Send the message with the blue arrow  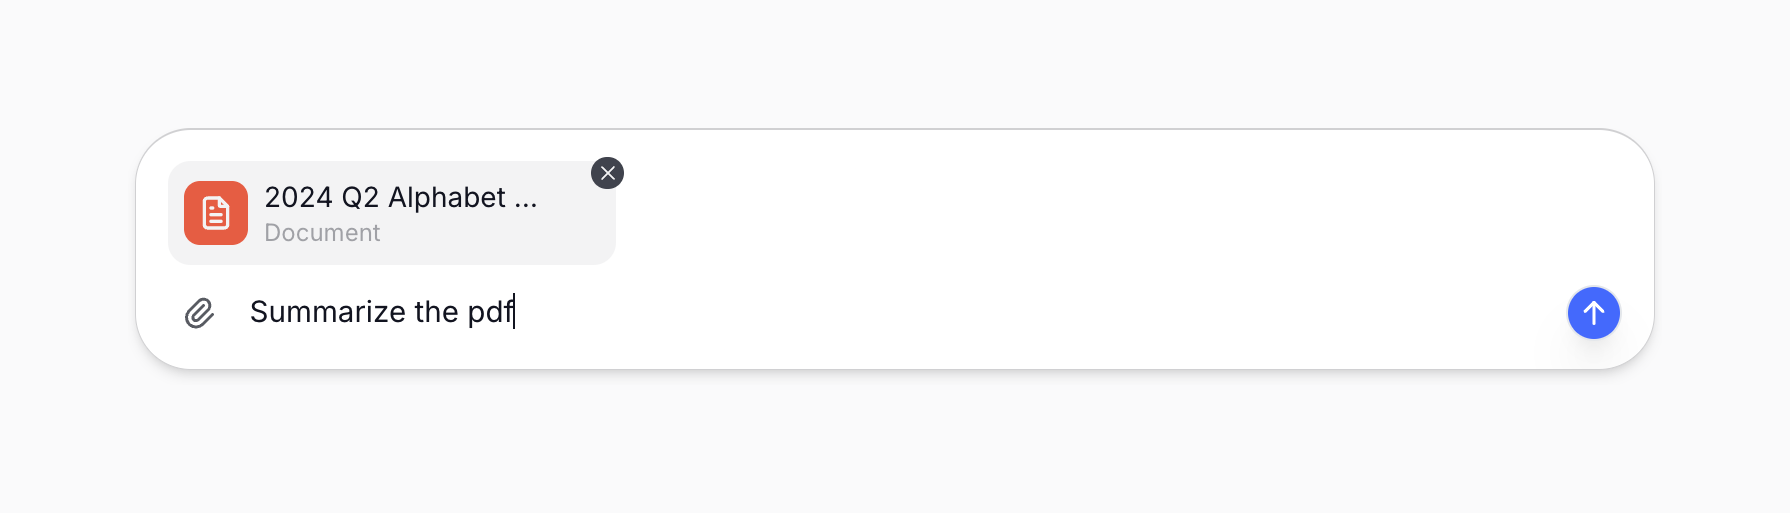coord(1593,313)
